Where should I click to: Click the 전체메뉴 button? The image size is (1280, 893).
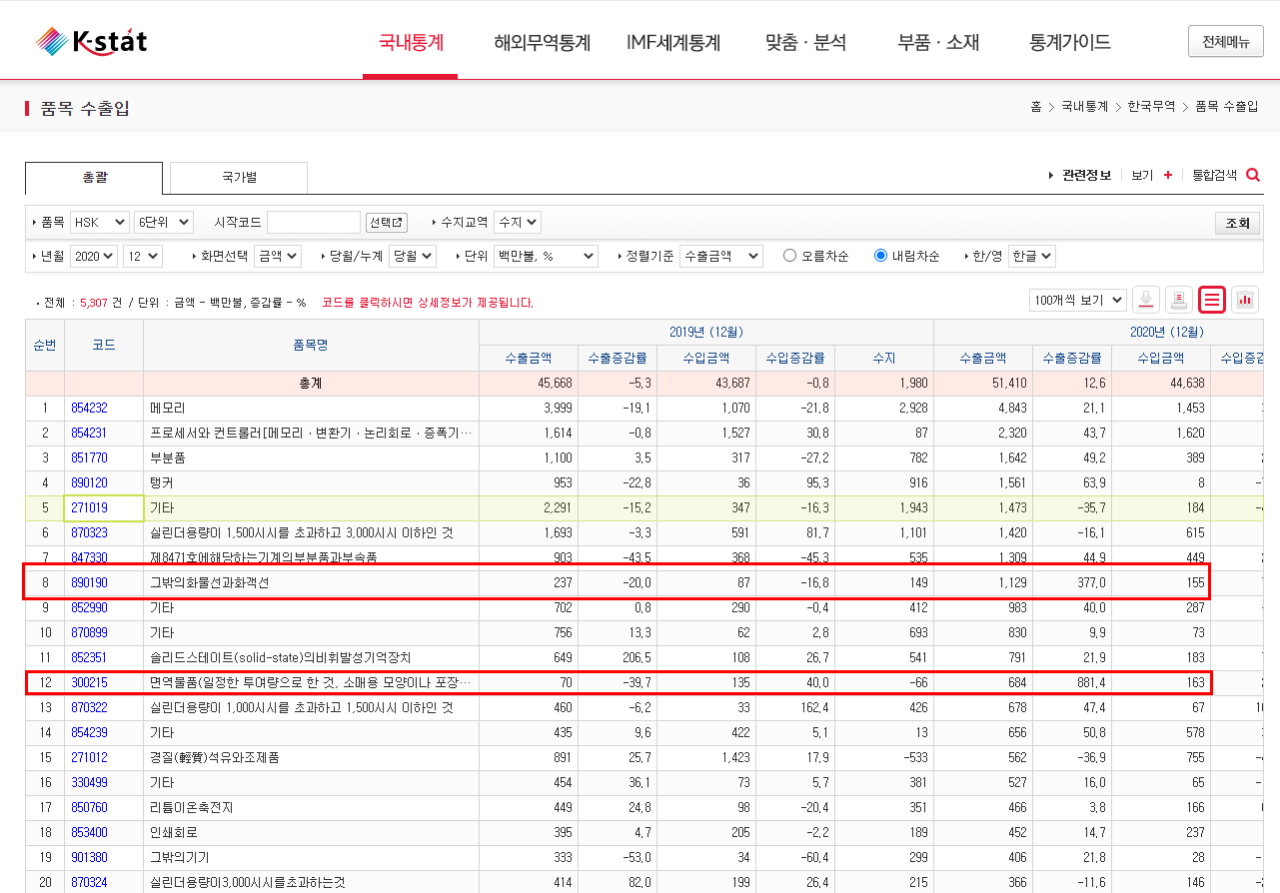point(1226,42)
